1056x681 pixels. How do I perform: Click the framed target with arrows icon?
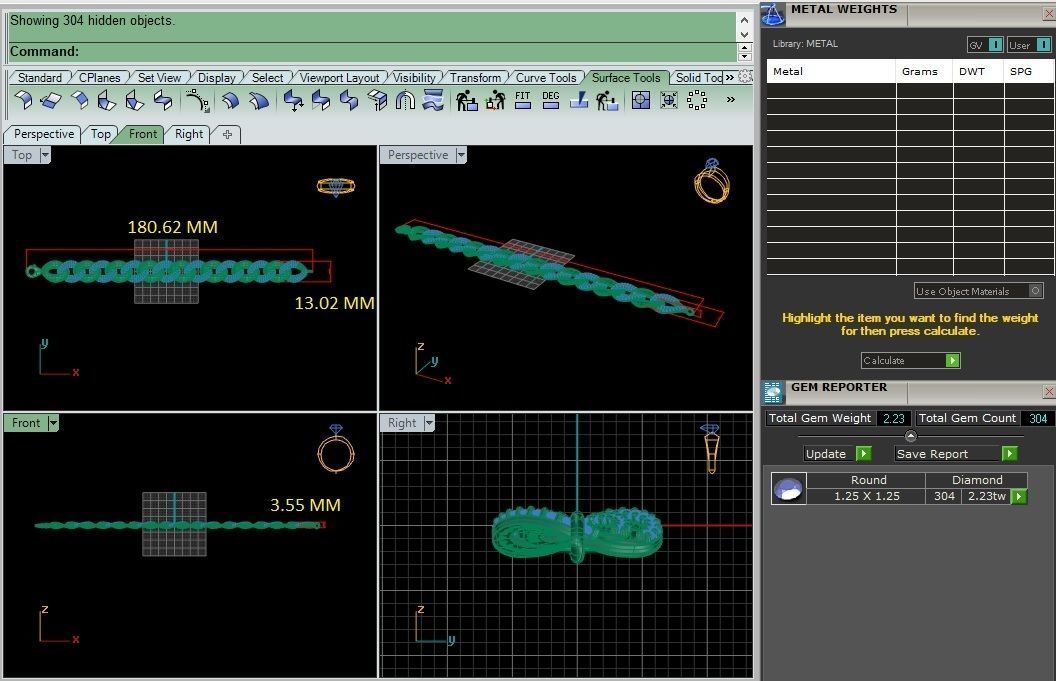(669, 100)
